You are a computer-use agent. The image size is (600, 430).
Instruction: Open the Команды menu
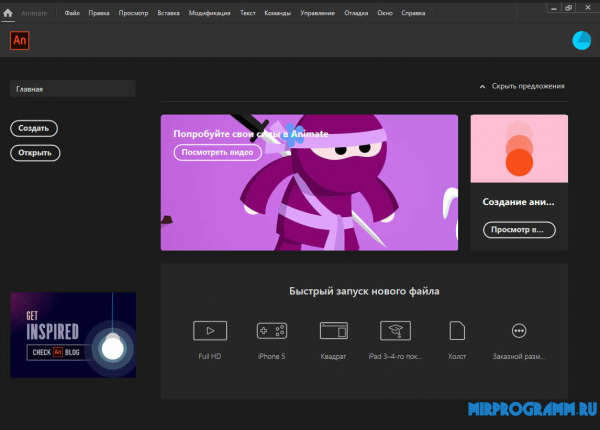277,13
